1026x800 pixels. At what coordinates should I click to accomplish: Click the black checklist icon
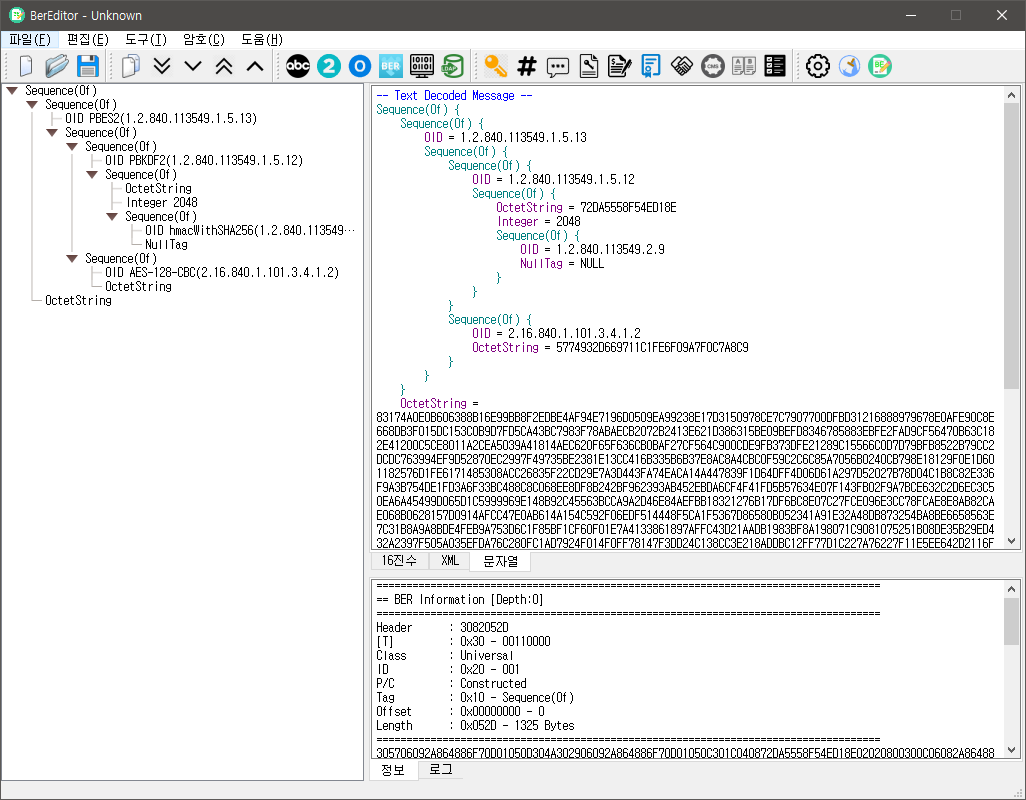[775, 66]
